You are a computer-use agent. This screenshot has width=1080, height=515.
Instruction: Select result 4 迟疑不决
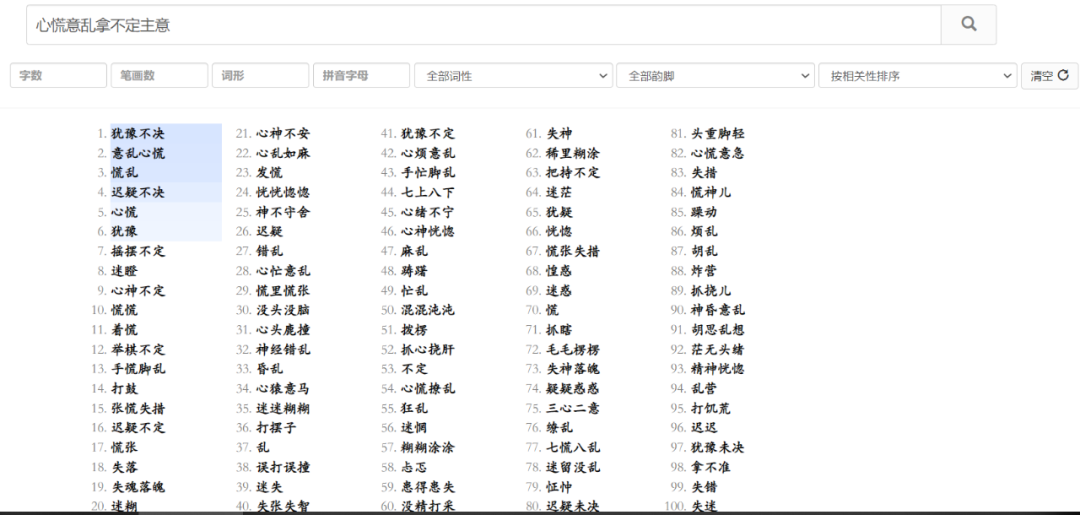[x=138, y=192]
